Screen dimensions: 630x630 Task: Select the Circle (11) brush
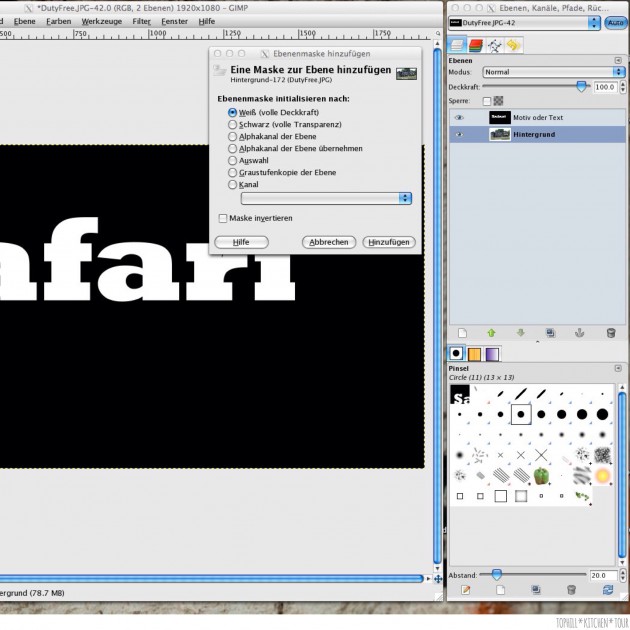[x=521, y=414]
